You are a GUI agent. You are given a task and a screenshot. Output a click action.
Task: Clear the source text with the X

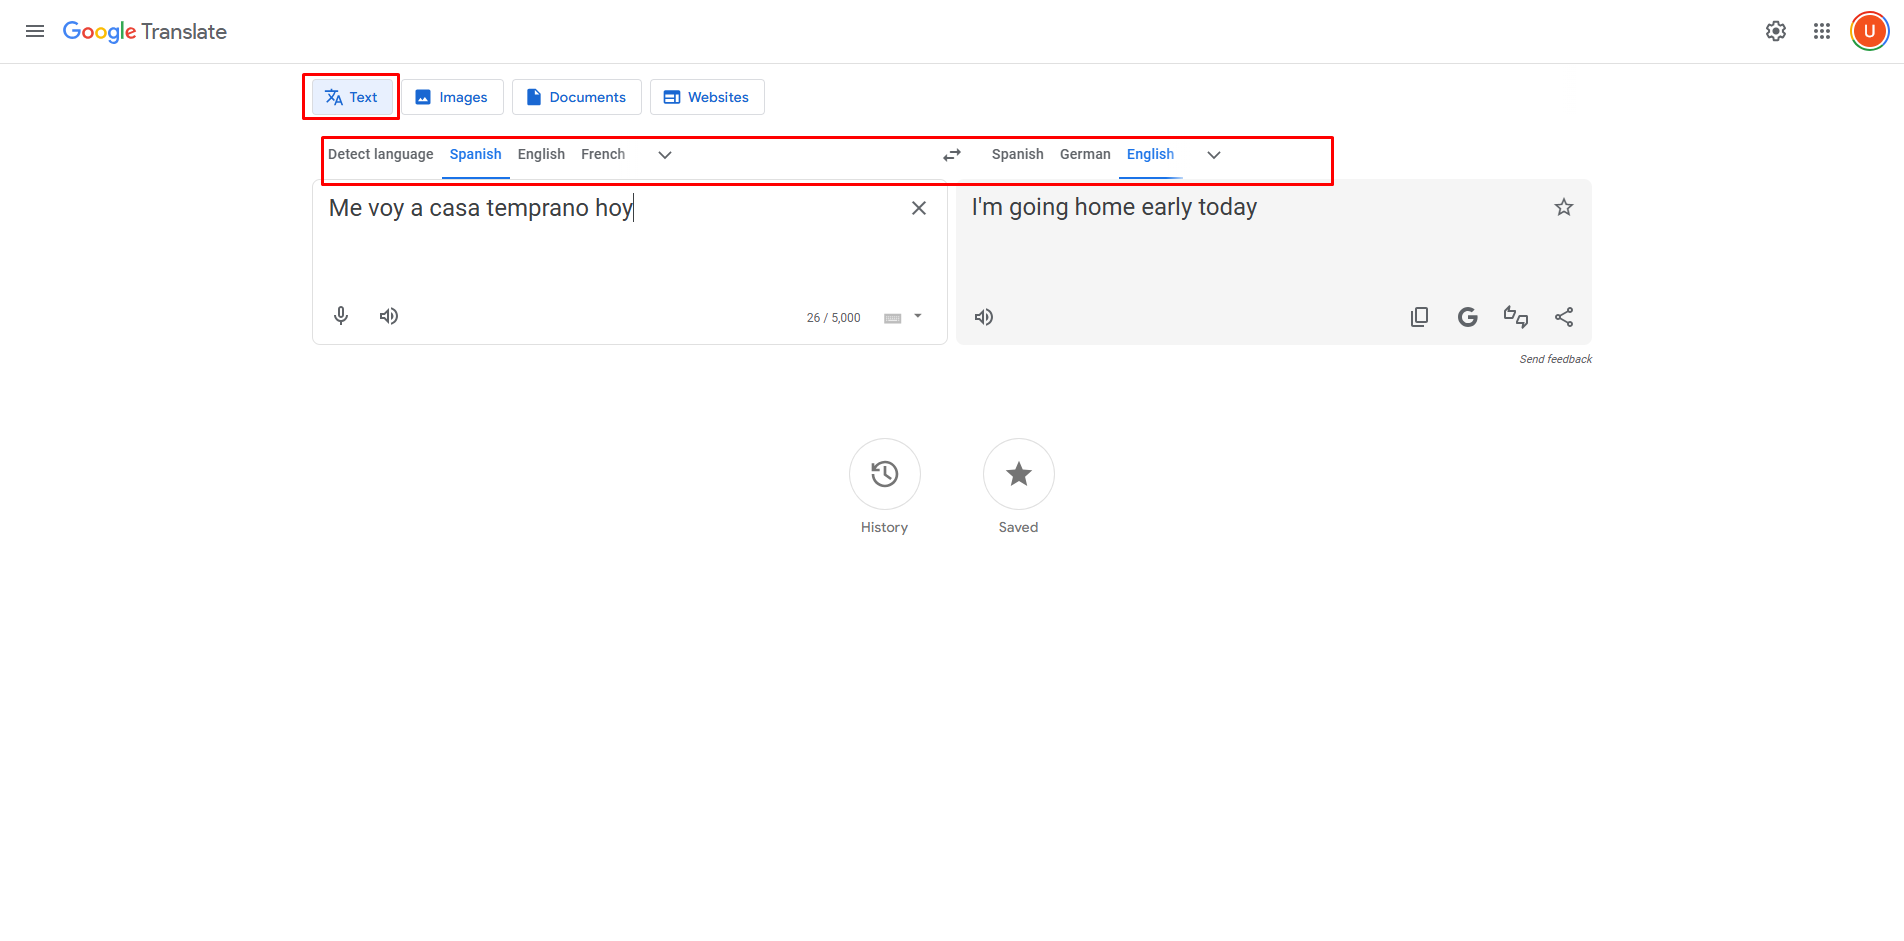pos(918,207)
